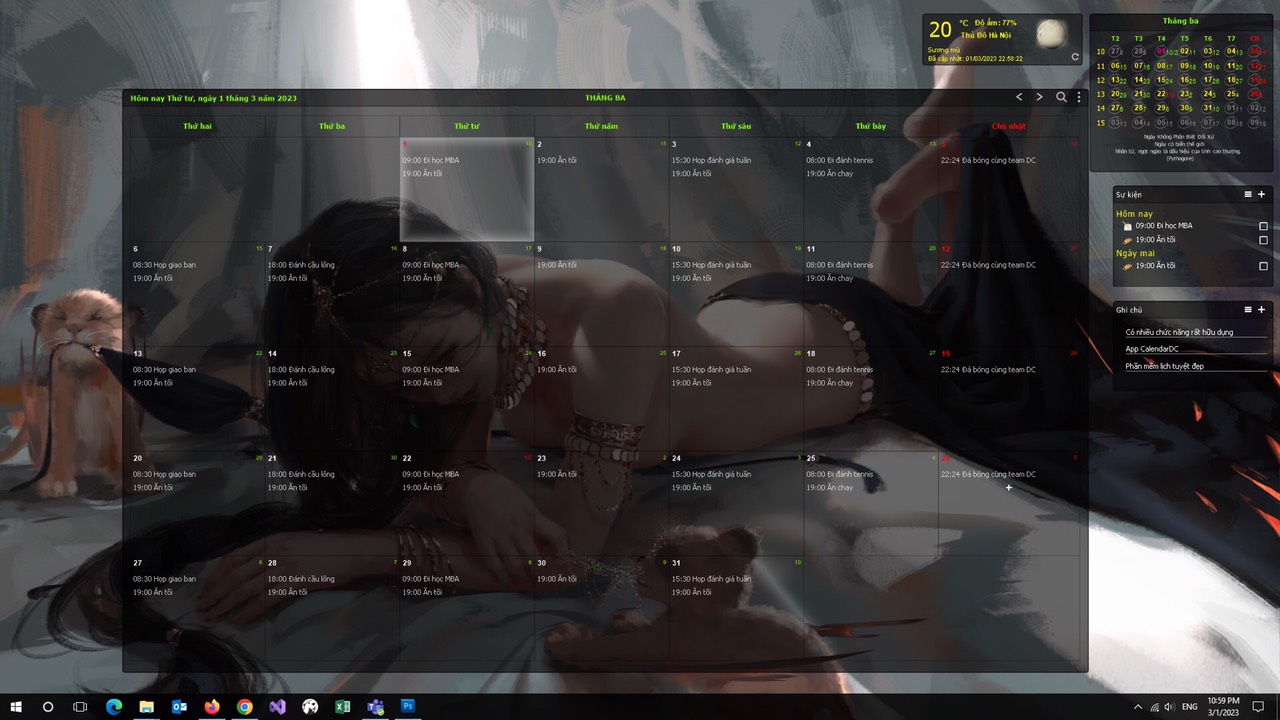Click food icon beside today's 19:00 Ăn tối
Viewport: 1280px width, 720px height.
tap(1128, 240)
